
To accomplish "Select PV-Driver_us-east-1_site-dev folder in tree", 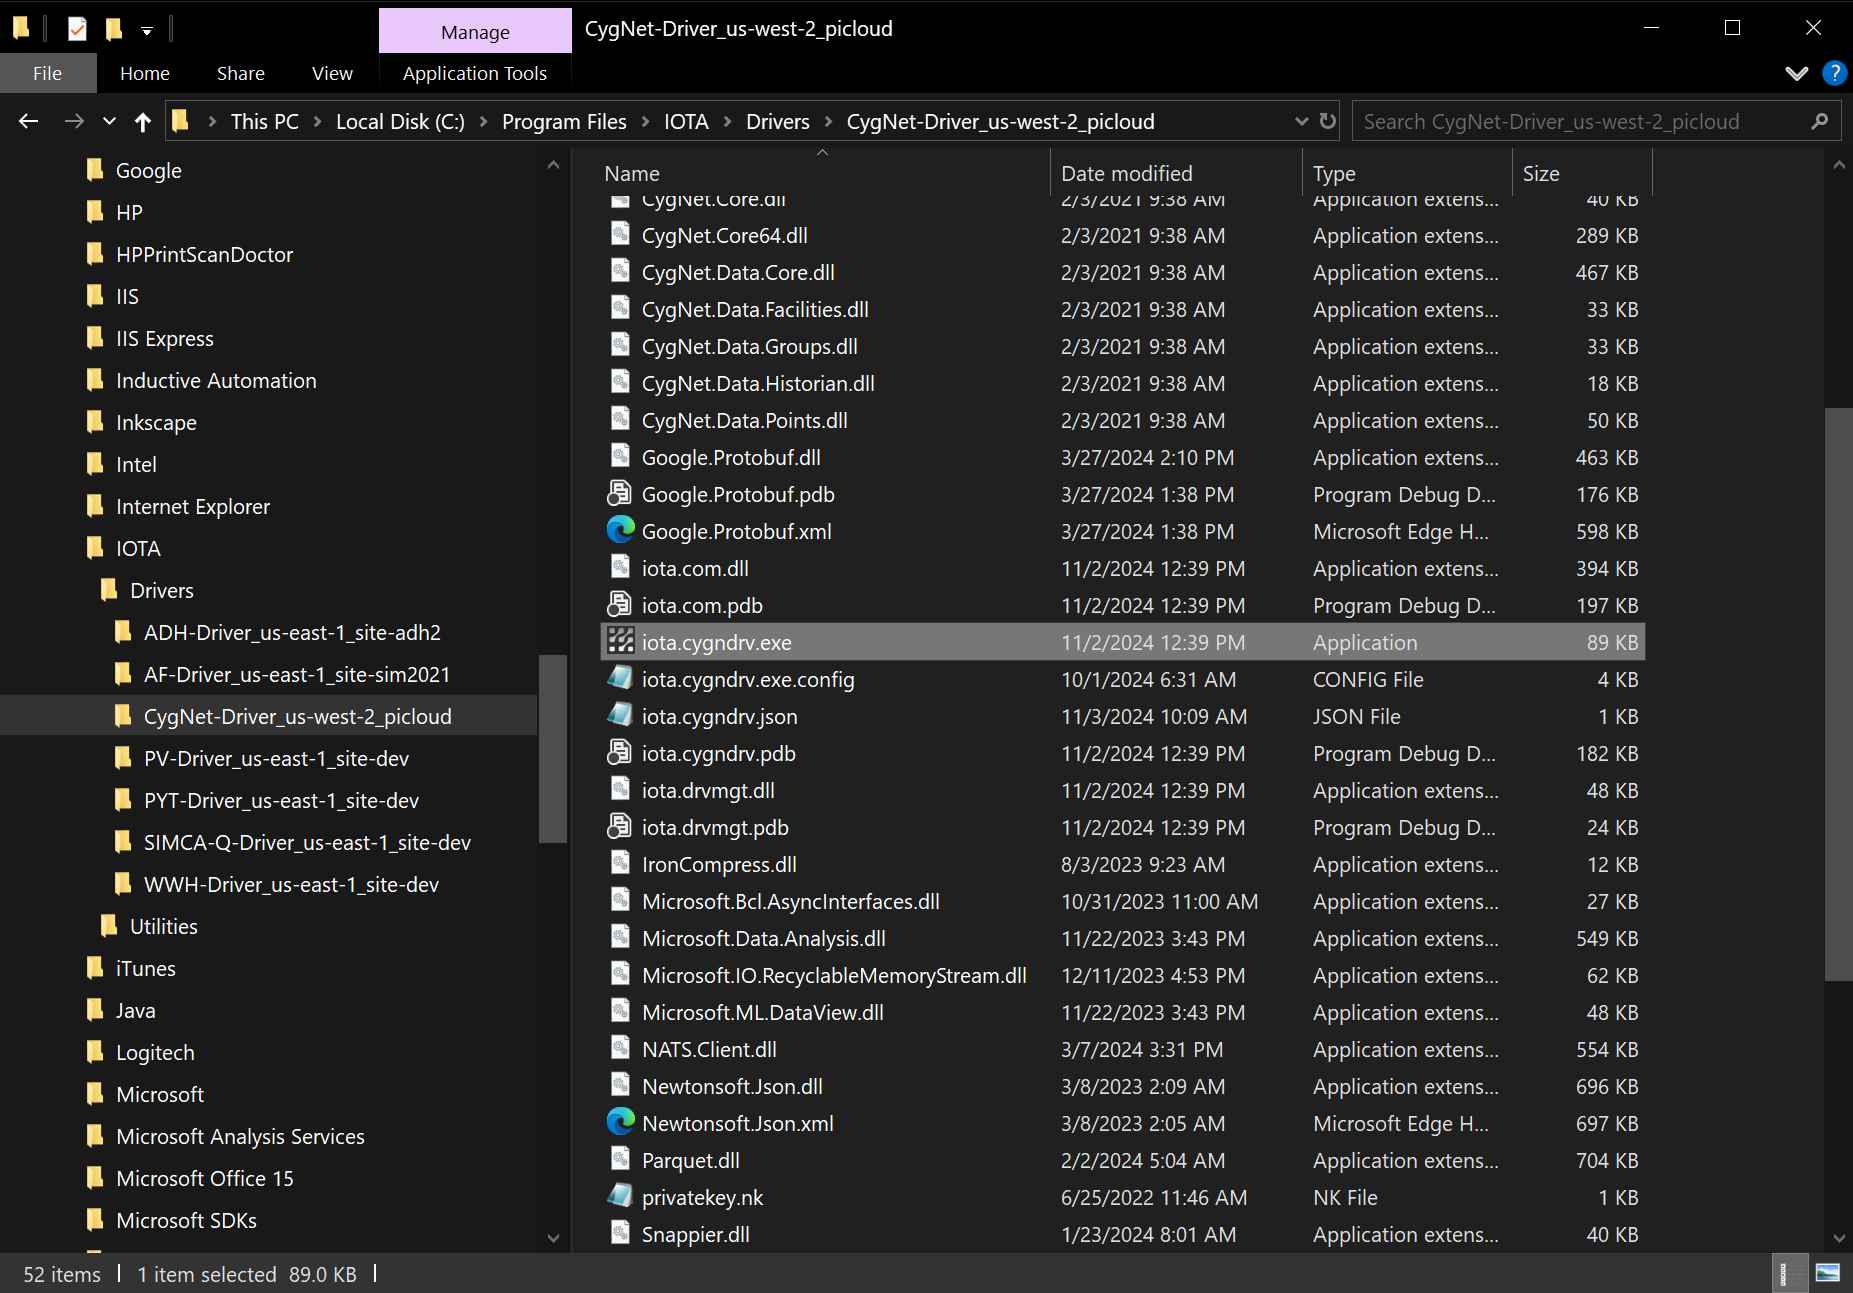I will [x=276, y=758].
